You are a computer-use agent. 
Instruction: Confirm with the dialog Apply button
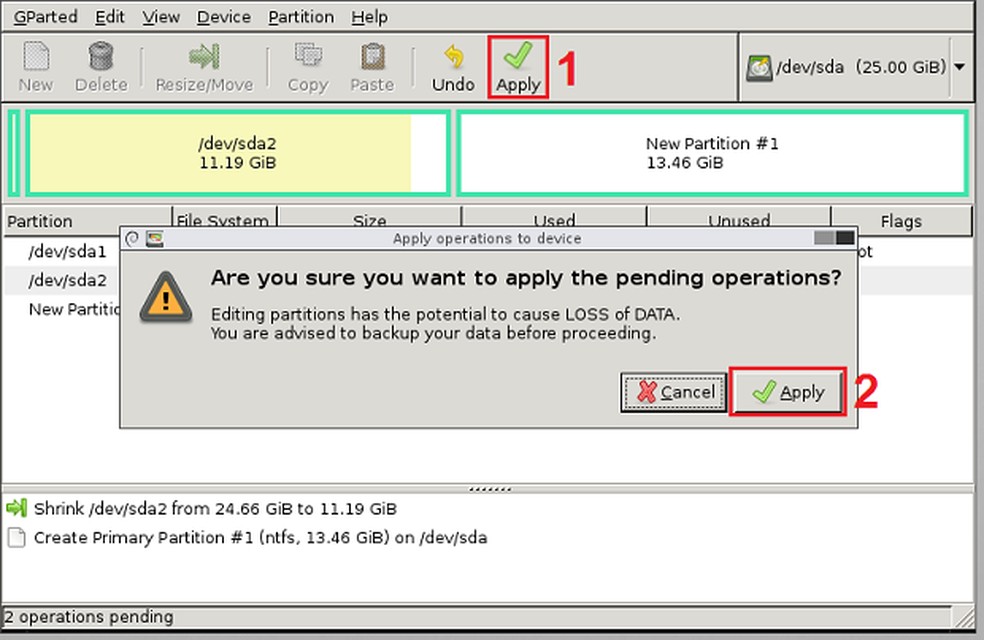[x=788, y=392]
